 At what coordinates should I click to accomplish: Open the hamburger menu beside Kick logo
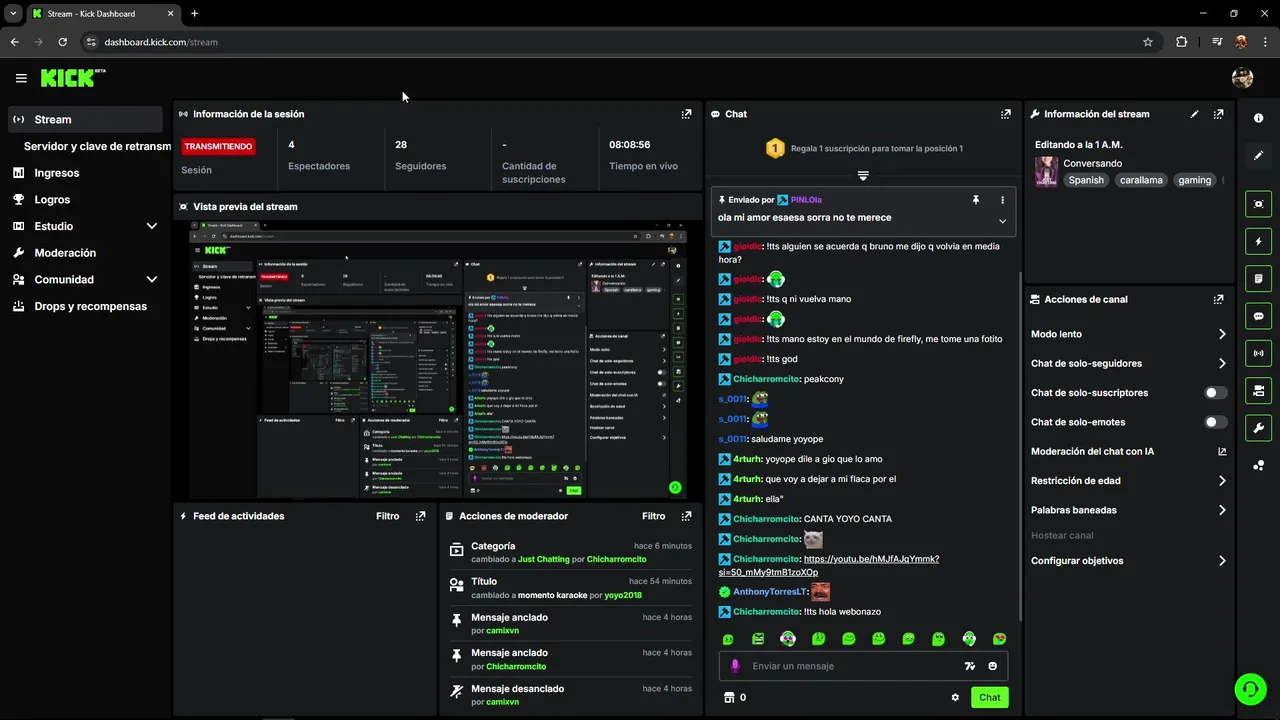(21, 78)
